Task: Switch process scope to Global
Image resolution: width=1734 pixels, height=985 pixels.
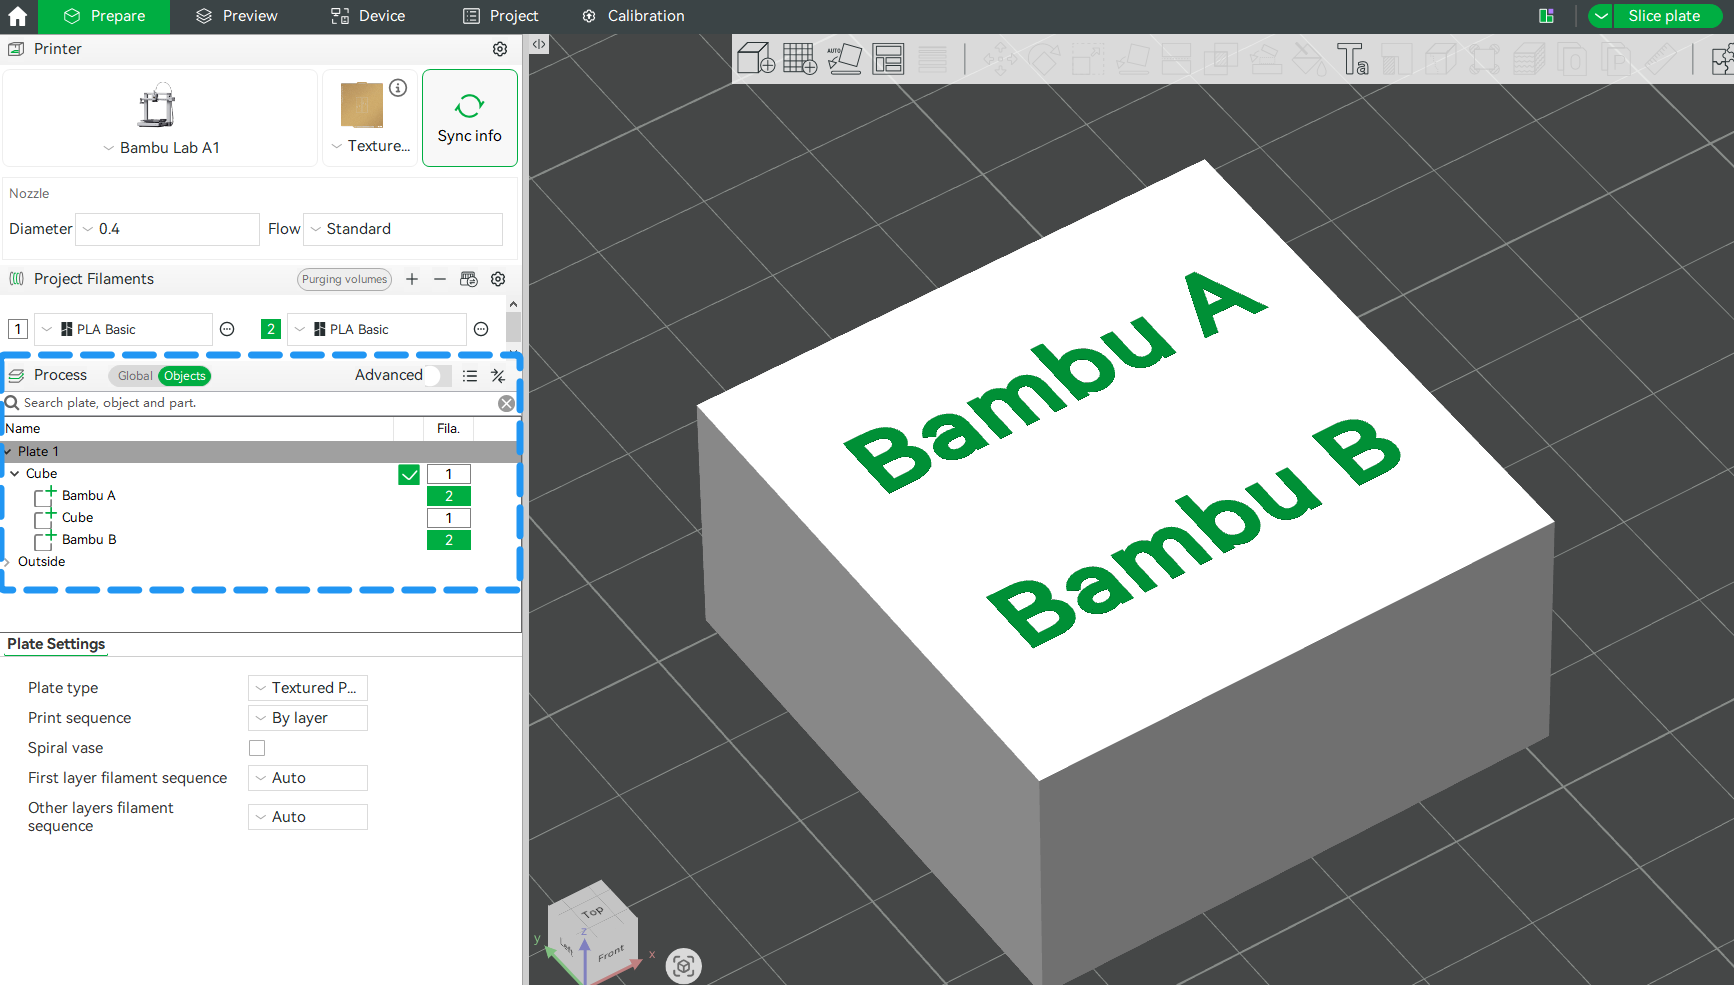Action: [x=135, y=376]
